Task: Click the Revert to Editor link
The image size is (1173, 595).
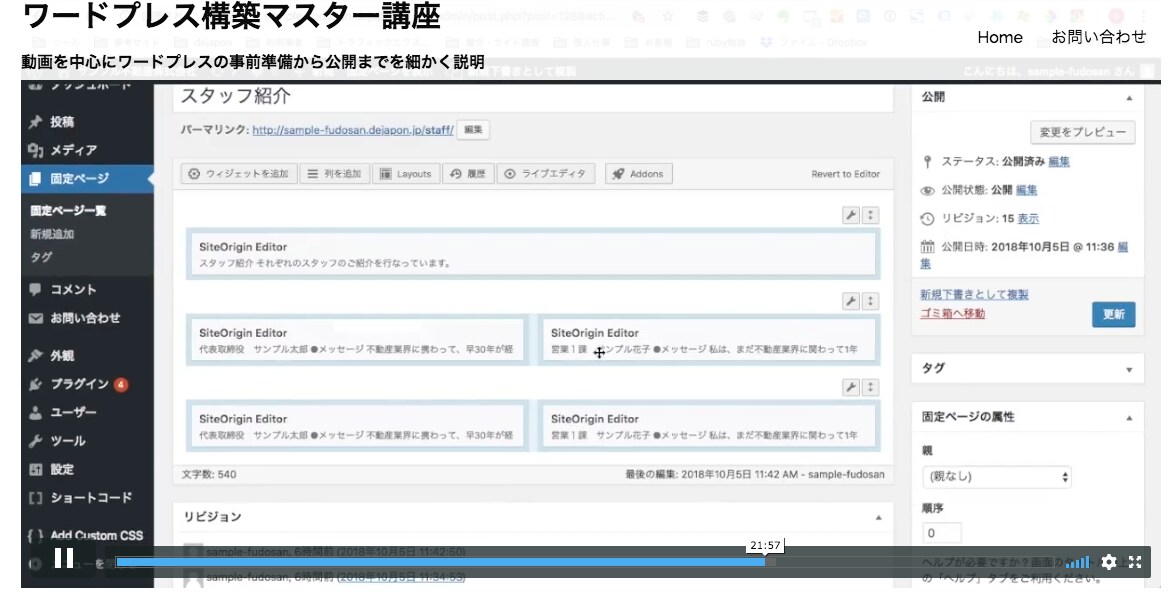Action: (x=845, y=174)
